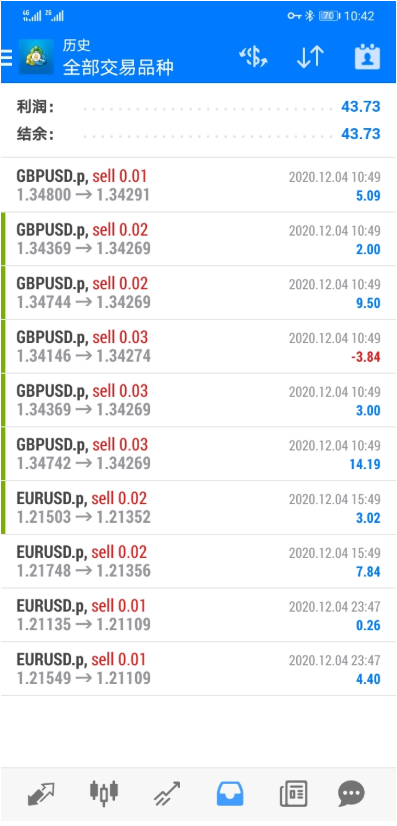This screenshot has height=826, width=397.
Task: Select the EURUSD.p trade with 0.26 profit
Action: pyautogui.click(x=198, y=615)
